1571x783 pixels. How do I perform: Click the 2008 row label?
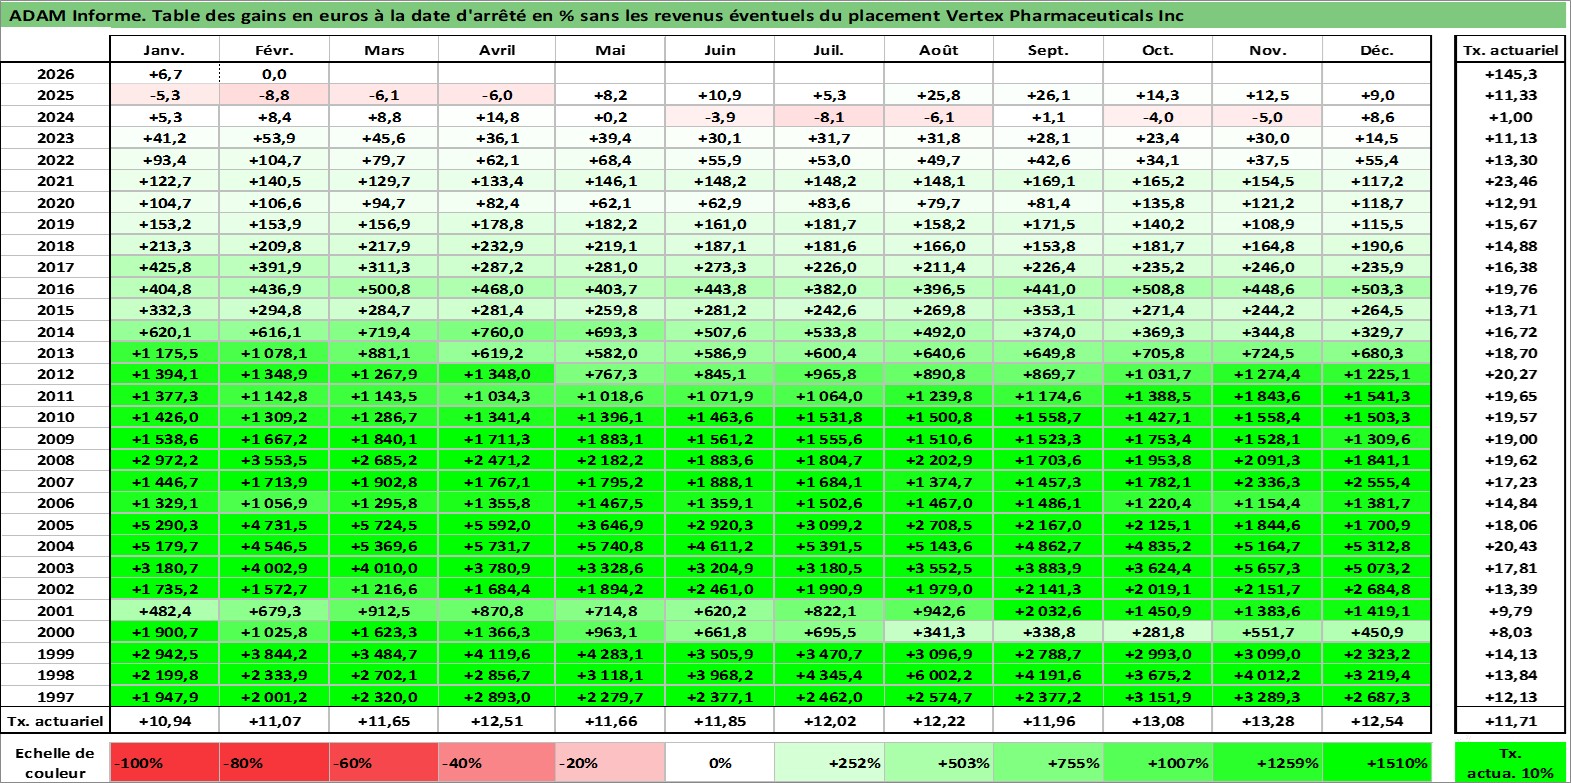pyautogui.click(x=55, y=460)
